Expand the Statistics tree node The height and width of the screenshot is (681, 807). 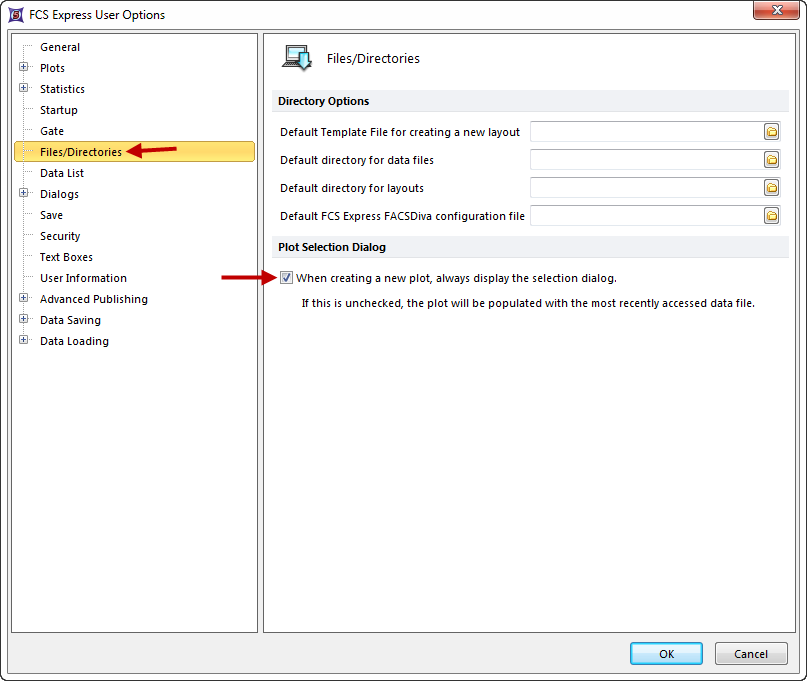tap(24, 89)
